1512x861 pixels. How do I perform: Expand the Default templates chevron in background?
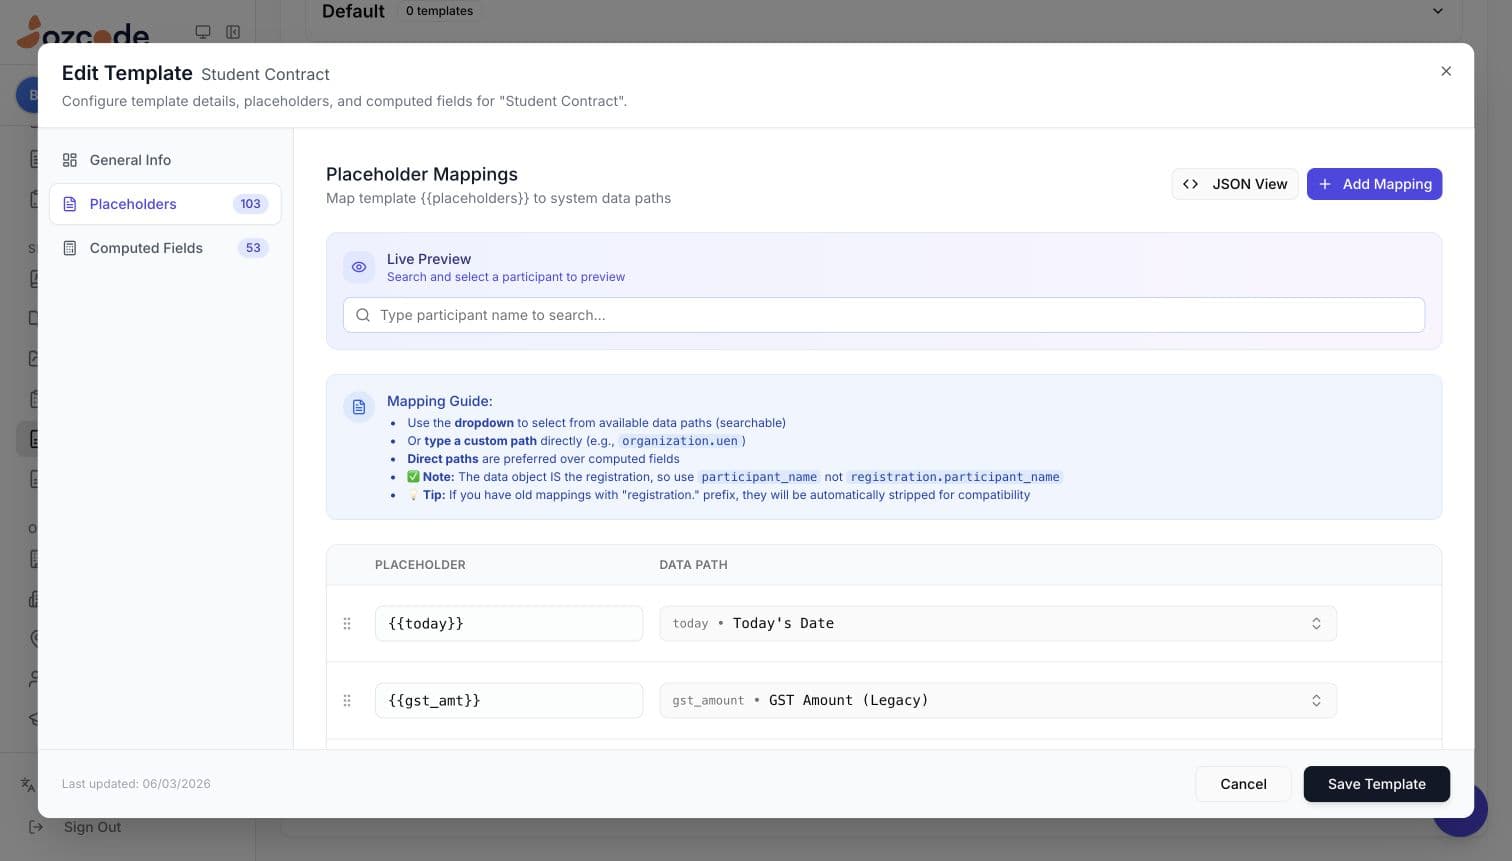(1438, 11)
